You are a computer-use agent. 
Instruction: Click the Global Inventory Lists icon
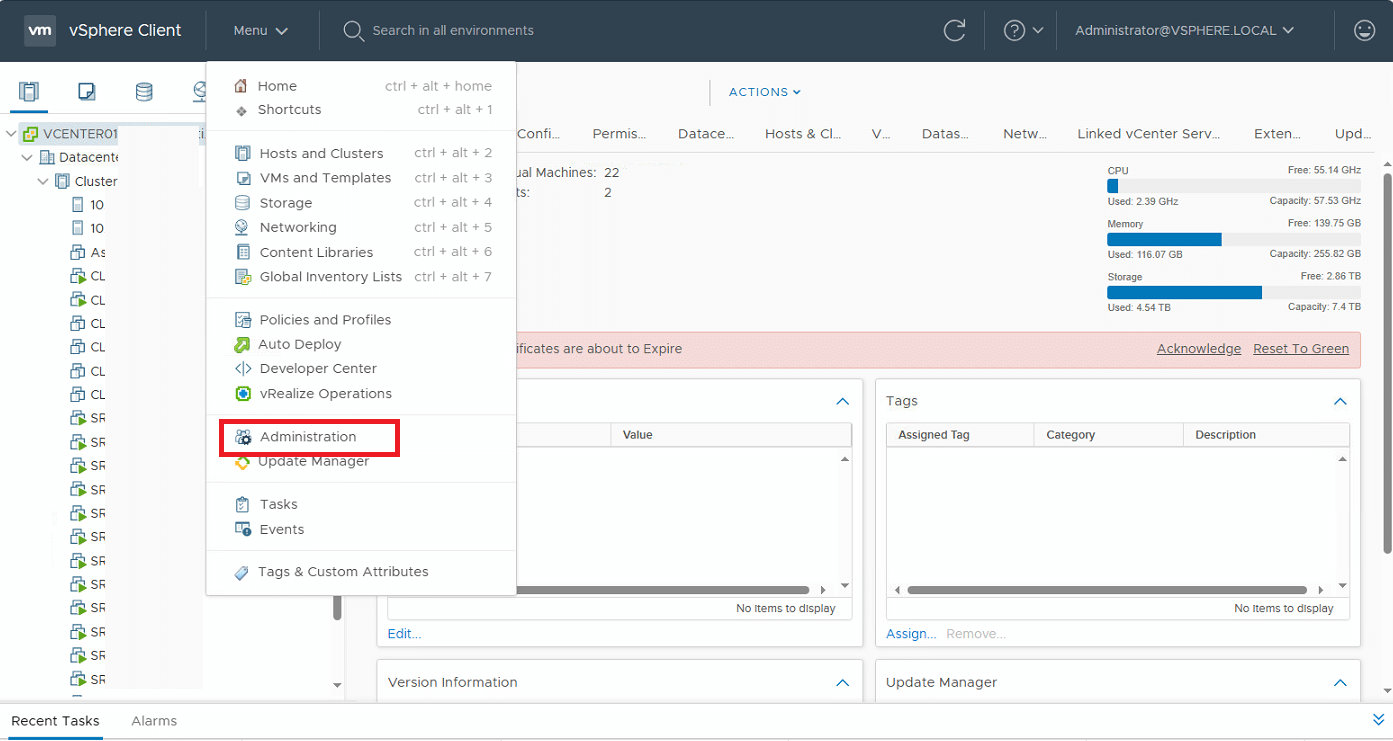[x=242, y=277]
